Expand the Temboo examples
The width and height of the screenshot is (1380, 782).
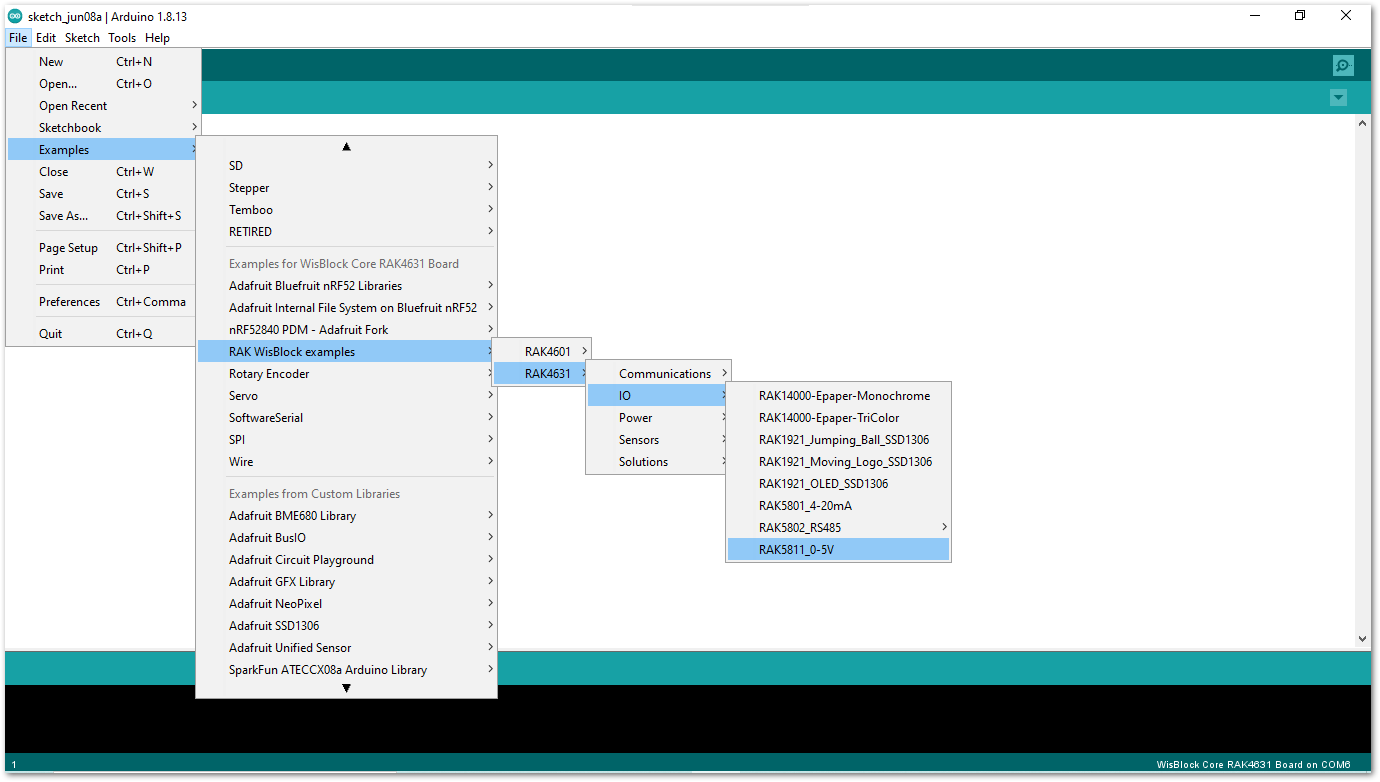[x=346, y=210]
